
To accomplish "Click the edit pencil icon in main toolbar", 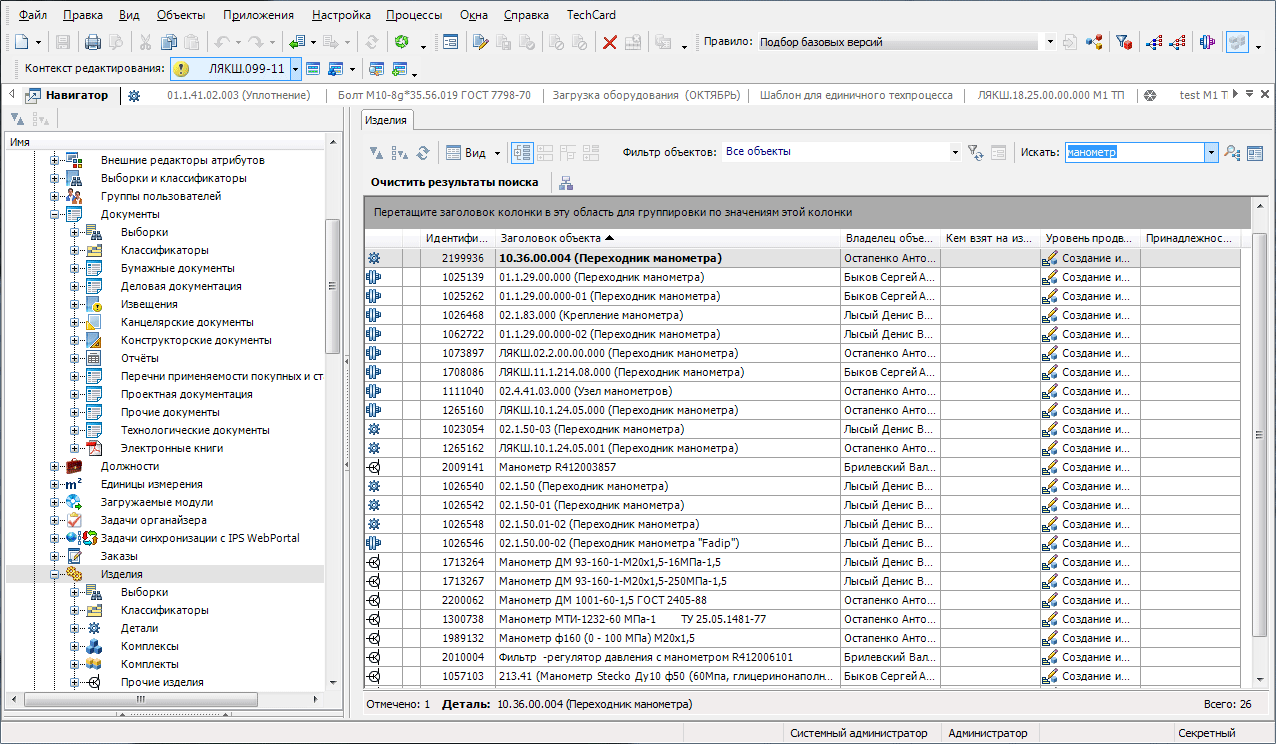I will 479,42.
